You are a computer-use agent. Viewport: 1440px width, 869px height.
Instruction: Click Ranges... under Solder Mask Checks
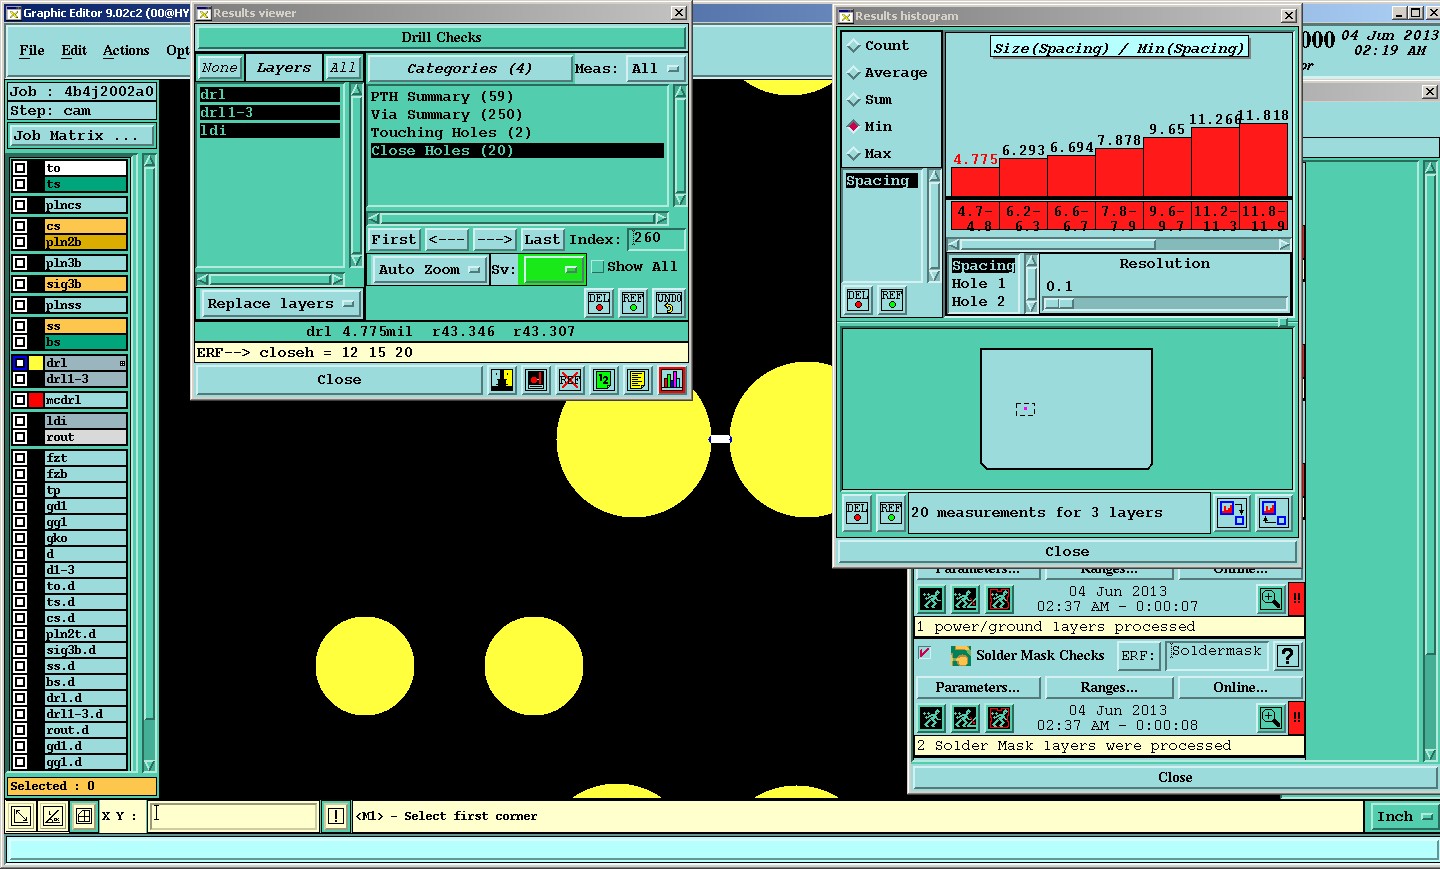pos(1109,688)
